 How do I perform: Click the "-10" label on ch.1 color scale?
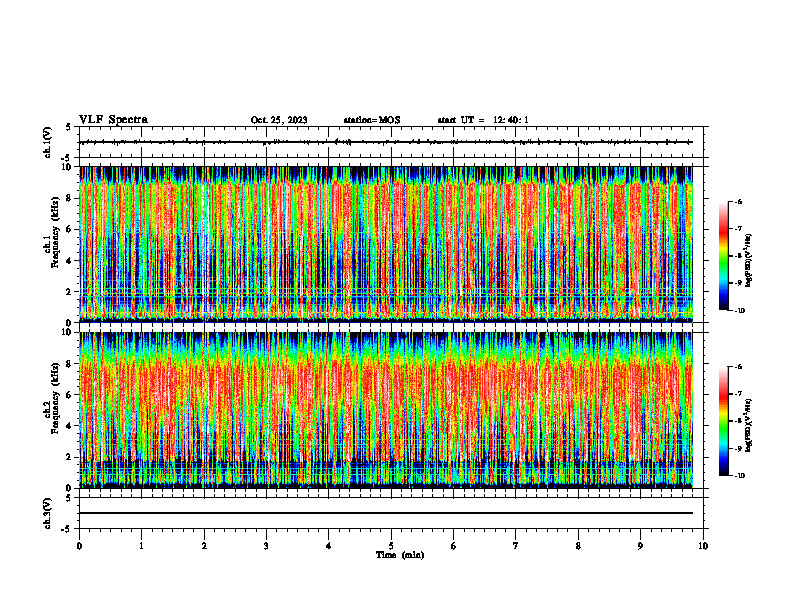coord(740,311)
